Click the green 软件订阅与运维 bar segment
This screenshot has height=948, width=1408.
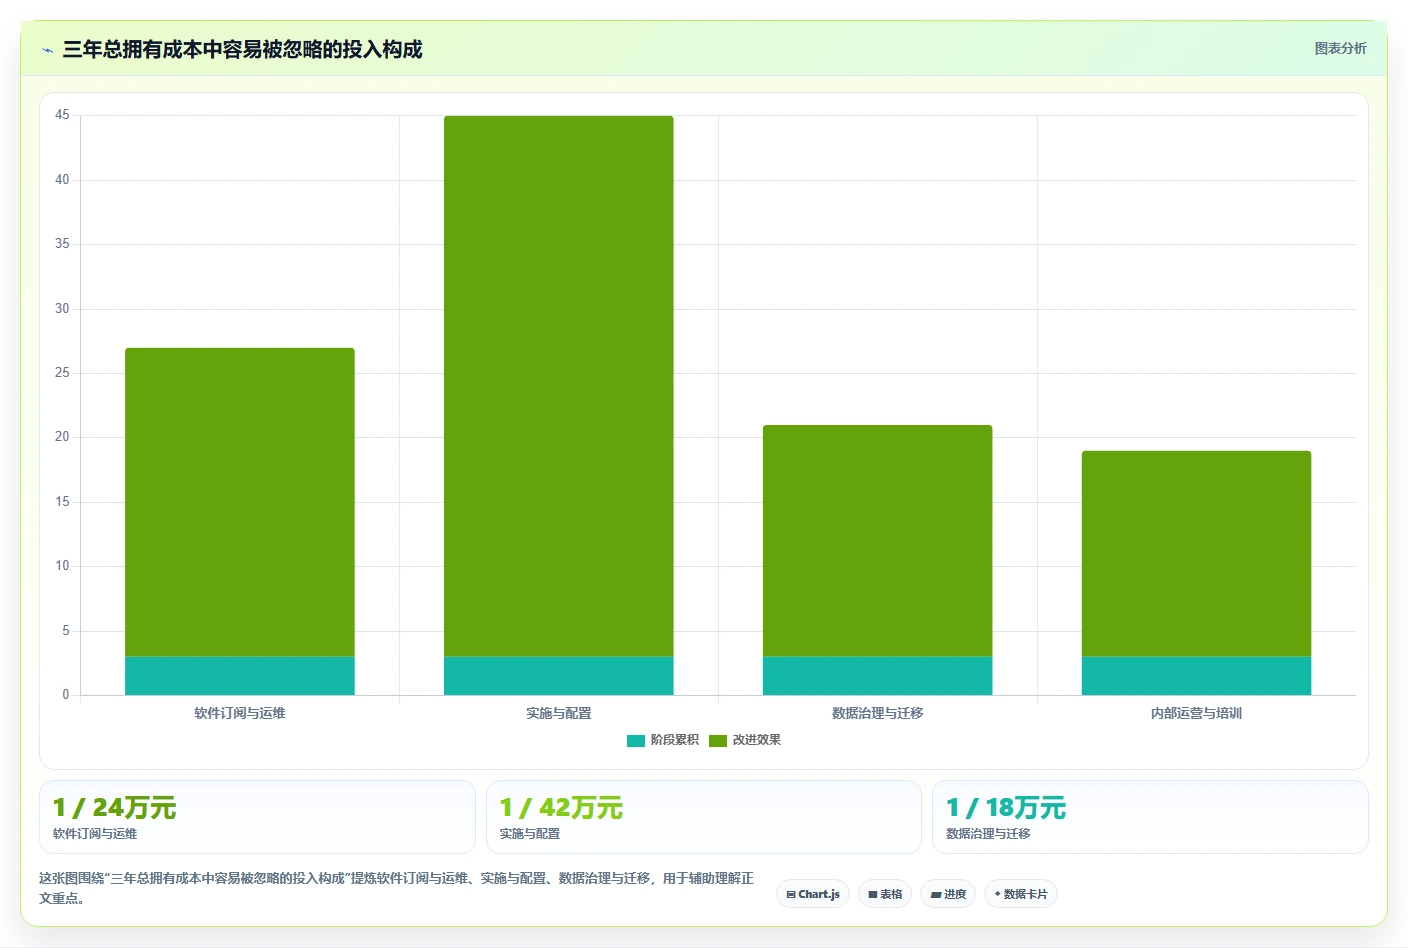[240, 502]
